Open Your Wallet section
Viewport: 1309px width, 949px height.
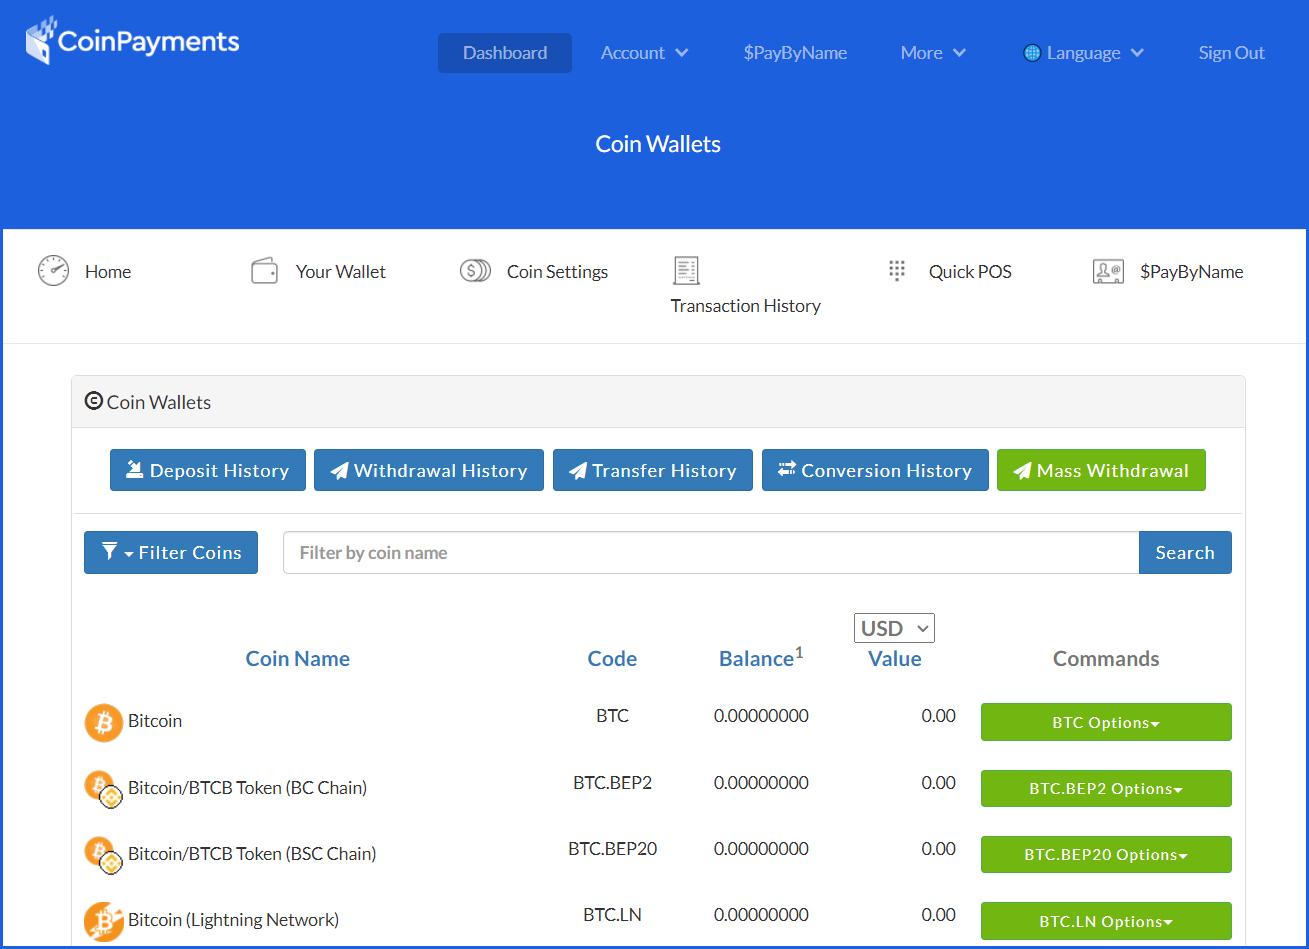pos(341,272)
